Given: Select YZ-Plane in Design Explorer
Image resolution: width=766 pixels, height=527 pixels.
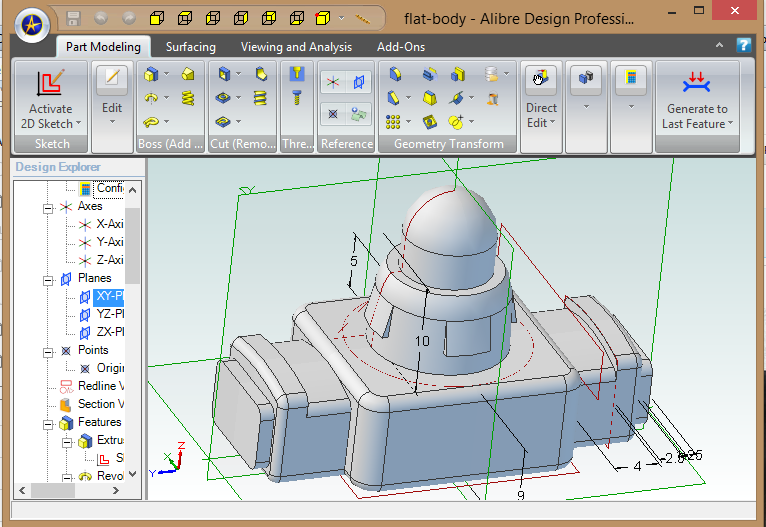Looking at the screenshot, I should 101,314.
